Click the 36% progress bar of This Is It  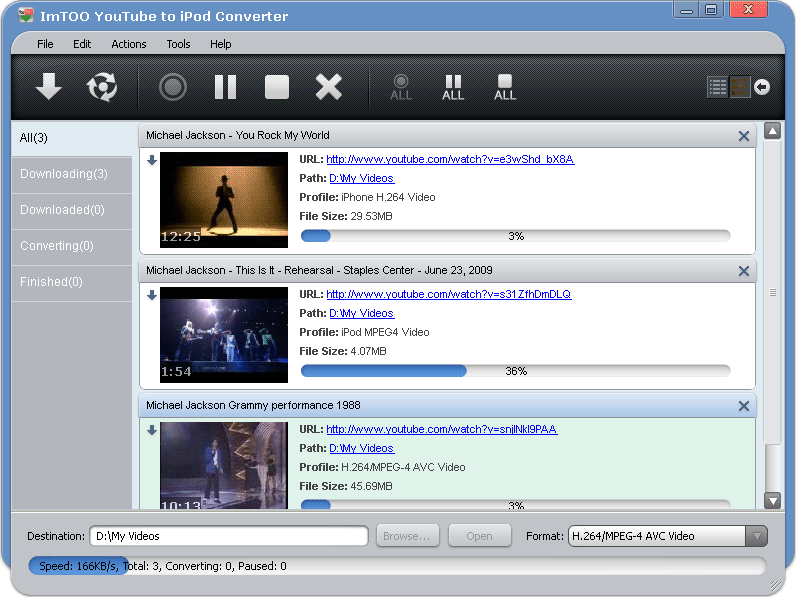point(515,371)
